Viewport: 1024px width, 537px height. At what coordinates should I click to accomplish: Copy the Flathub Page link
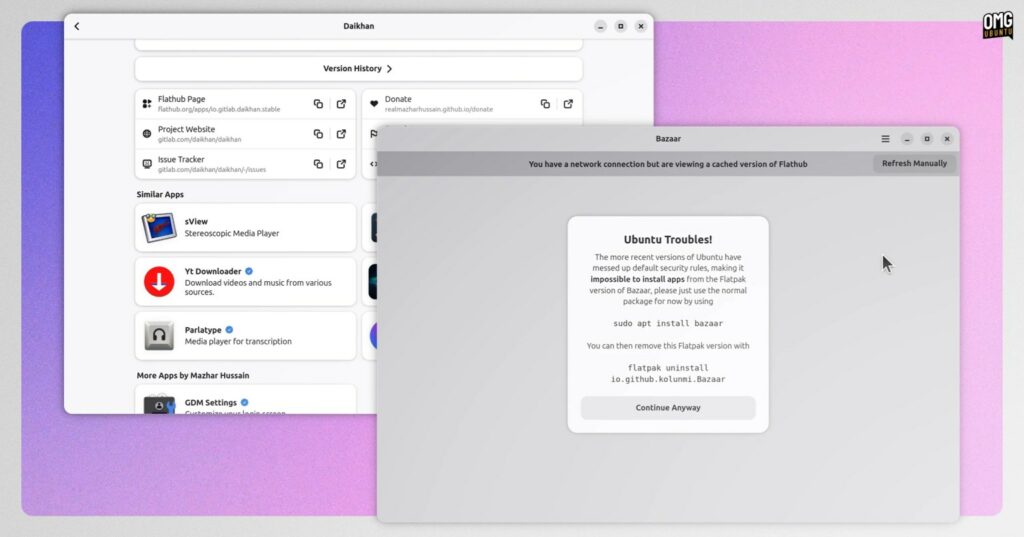pyautogui.click(x=318, y=104)
